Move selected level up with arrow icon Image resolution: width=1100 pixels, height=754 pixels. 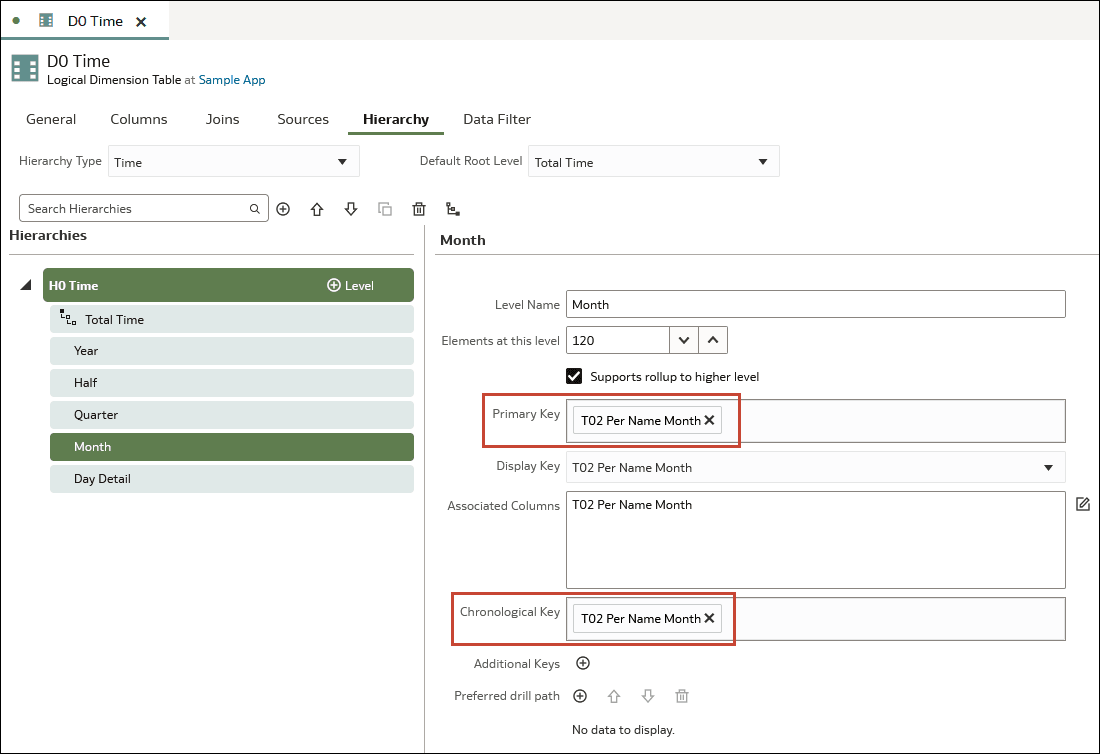(x=317, y=209)
